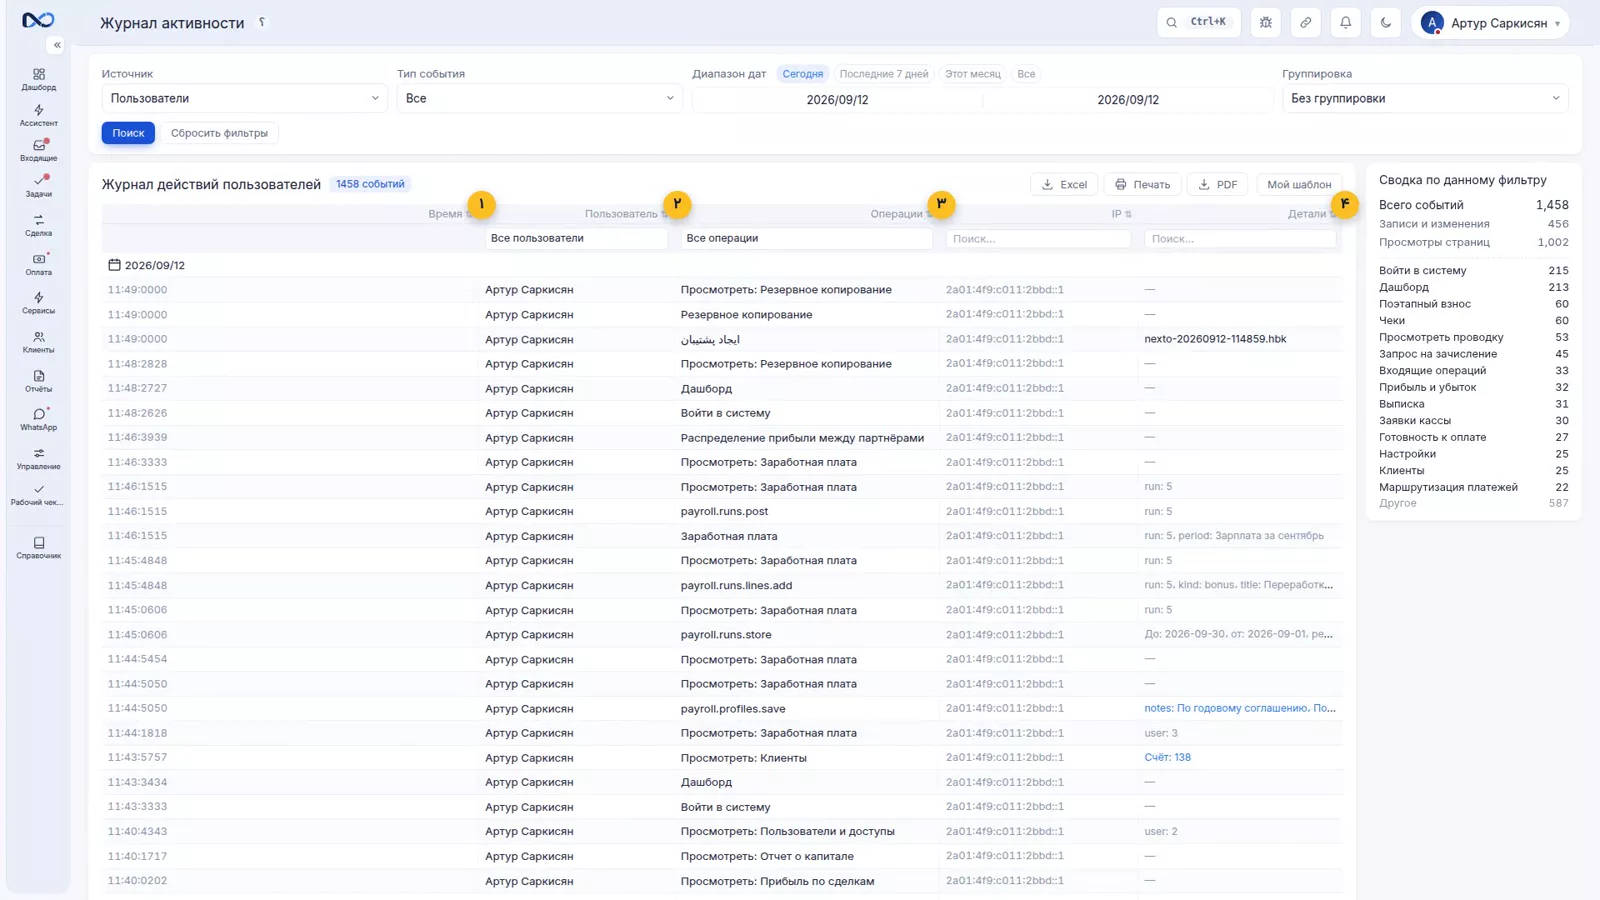Open the Все операции column filter
The width and height of the screenshot is (1600, 900).
806,238
